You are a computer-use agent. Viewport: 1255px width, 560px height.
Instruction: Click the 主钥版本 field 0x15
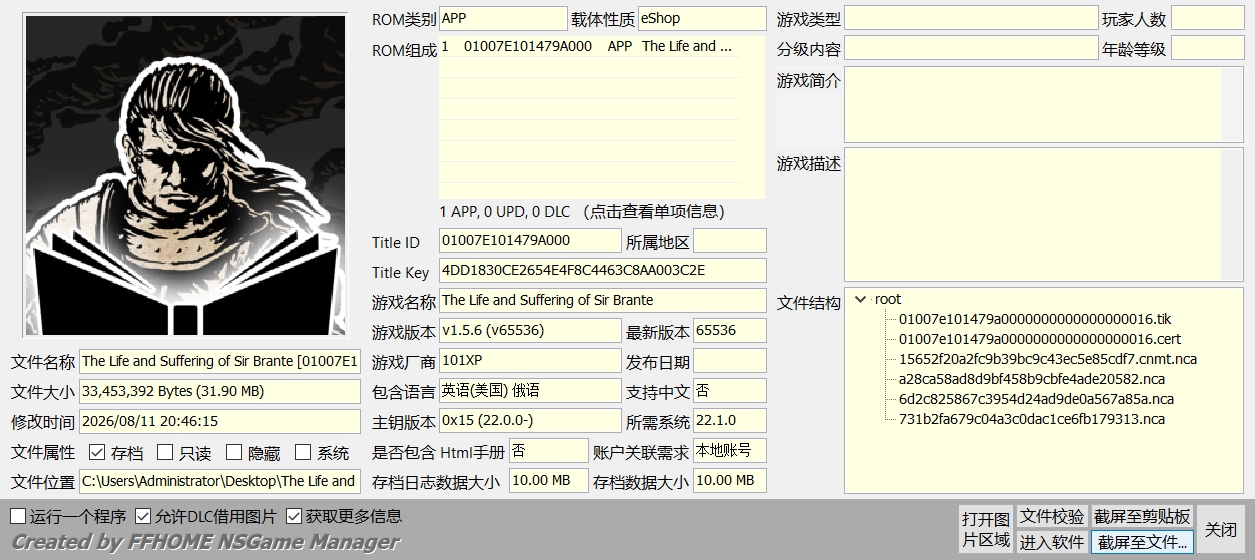pyautogui.click(x=530, y=421)
